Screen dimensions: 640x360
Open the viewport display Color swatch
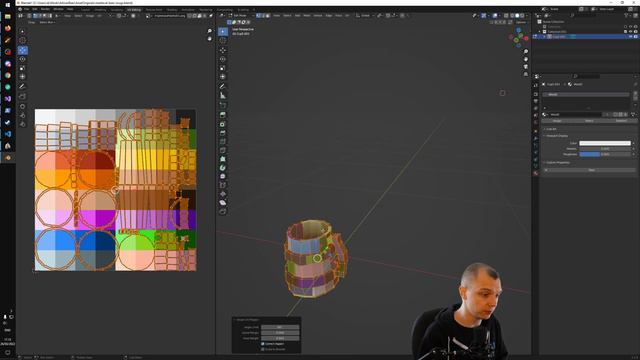pyautogui.click(x=605, y=143)
